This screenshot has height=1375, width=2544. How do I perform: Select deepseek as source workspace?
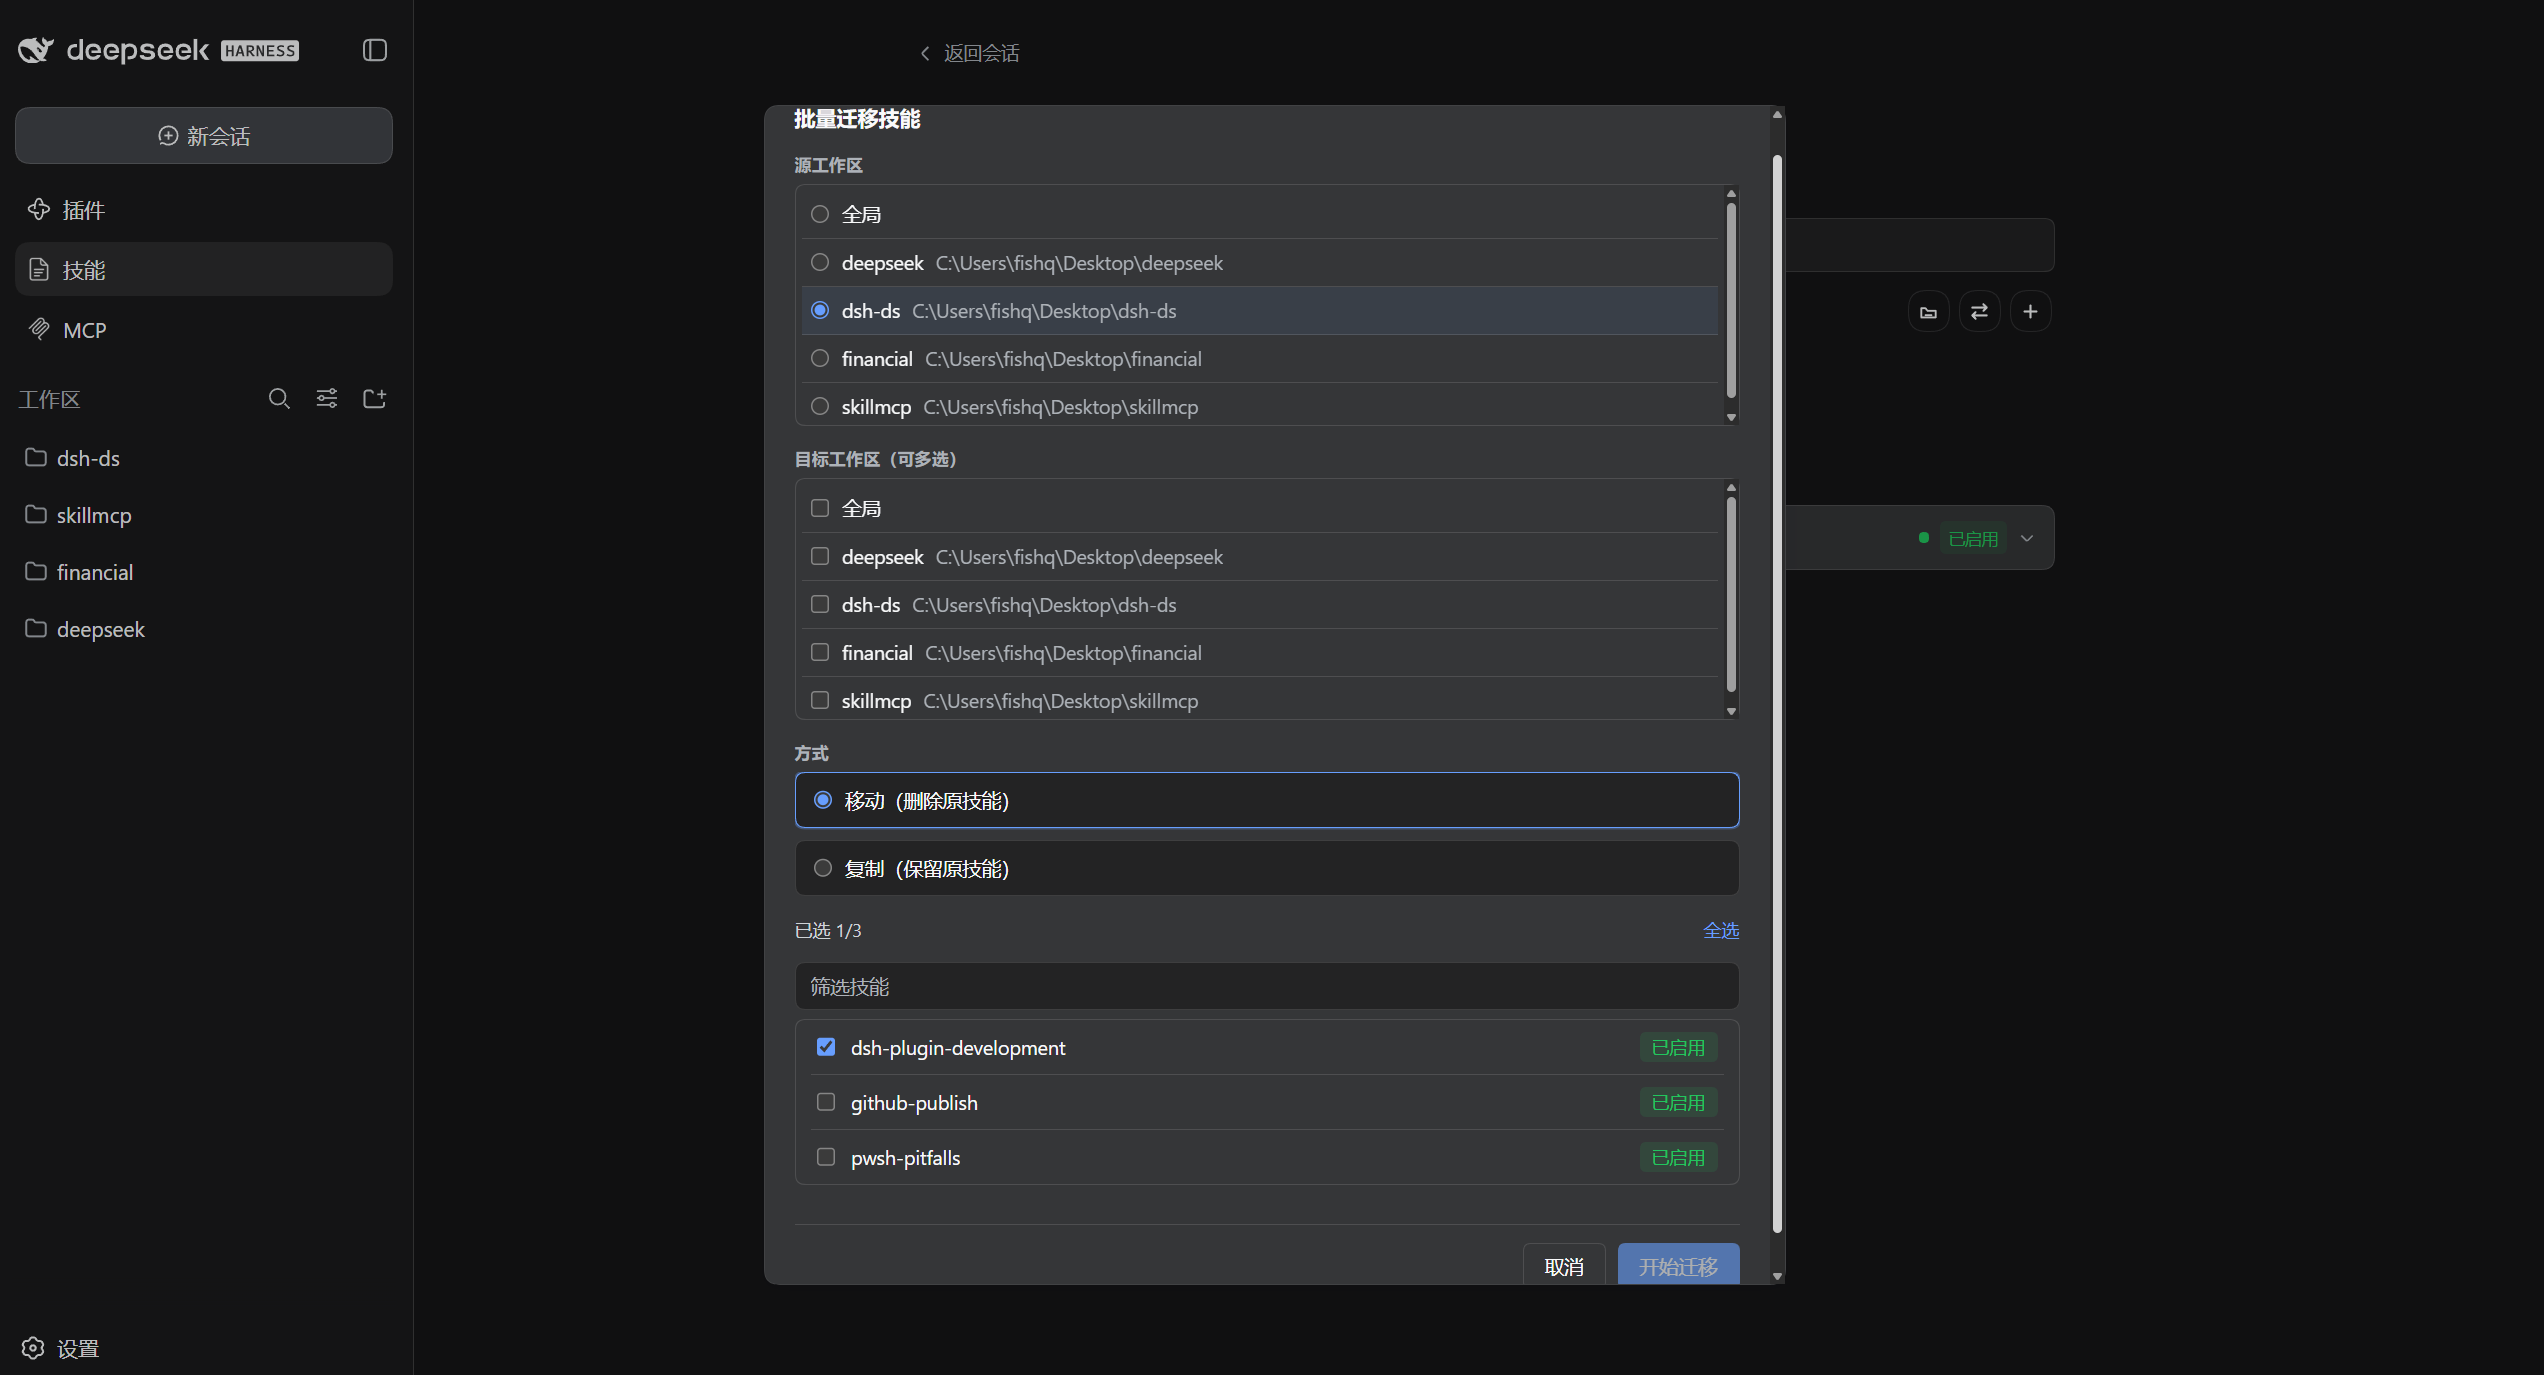tap(1260, 263)
